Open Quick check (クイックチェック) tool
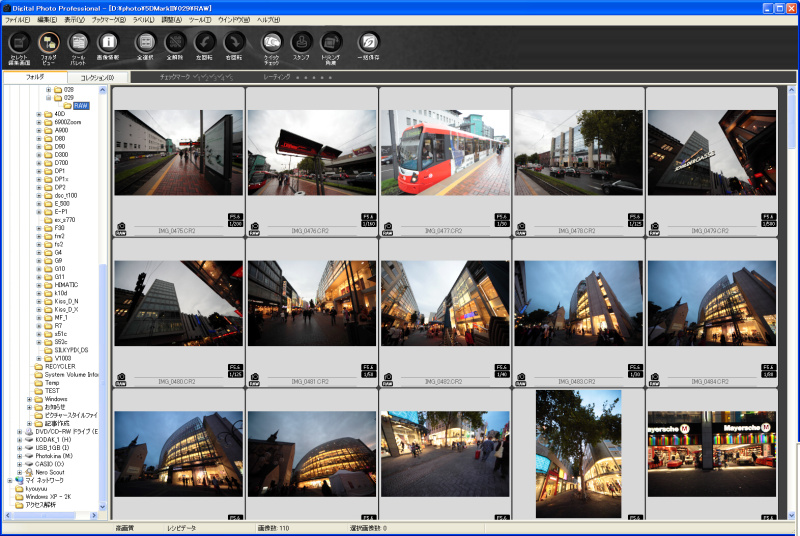This screenshot has height=536, width=800. [x=271, y=43]
